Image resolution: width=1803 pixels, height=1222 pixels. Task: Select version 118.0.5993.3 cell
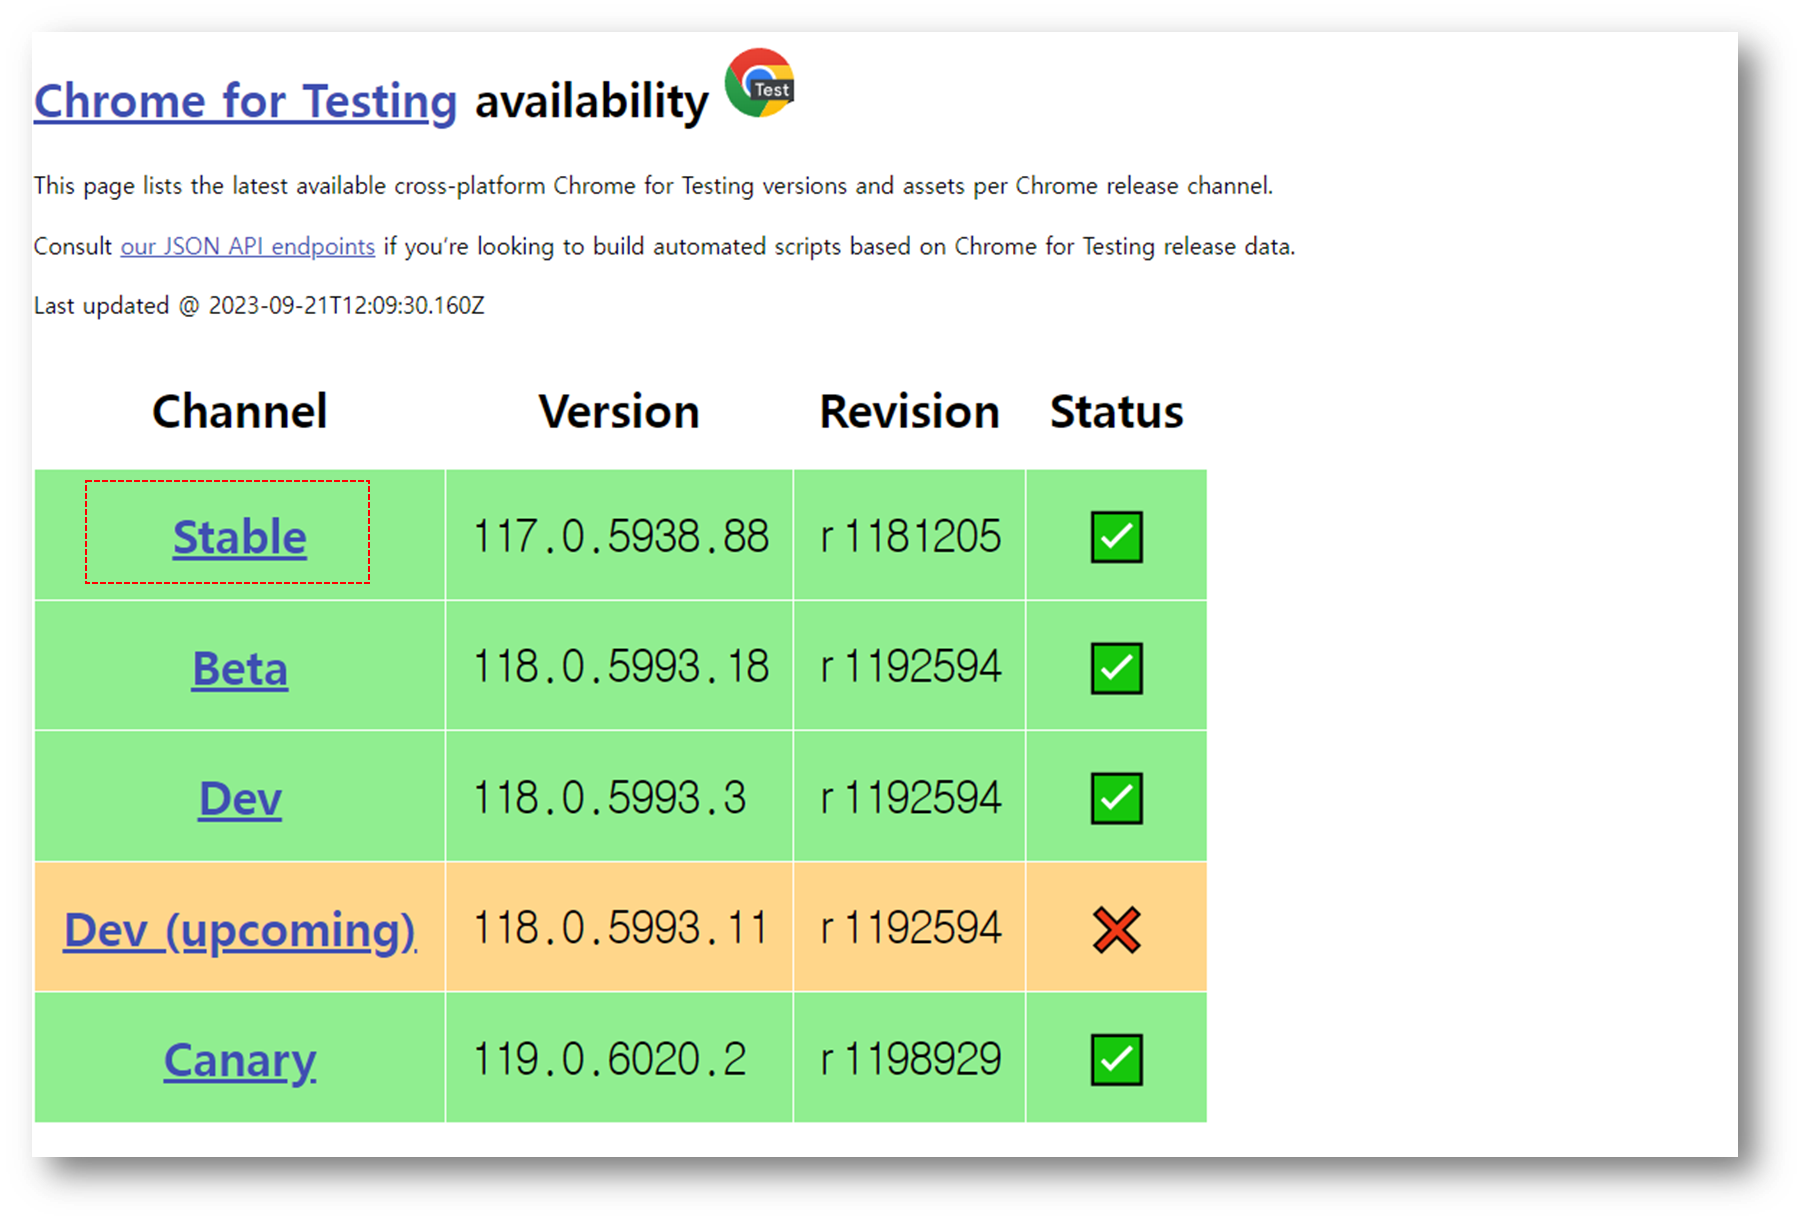pos(620,797)
